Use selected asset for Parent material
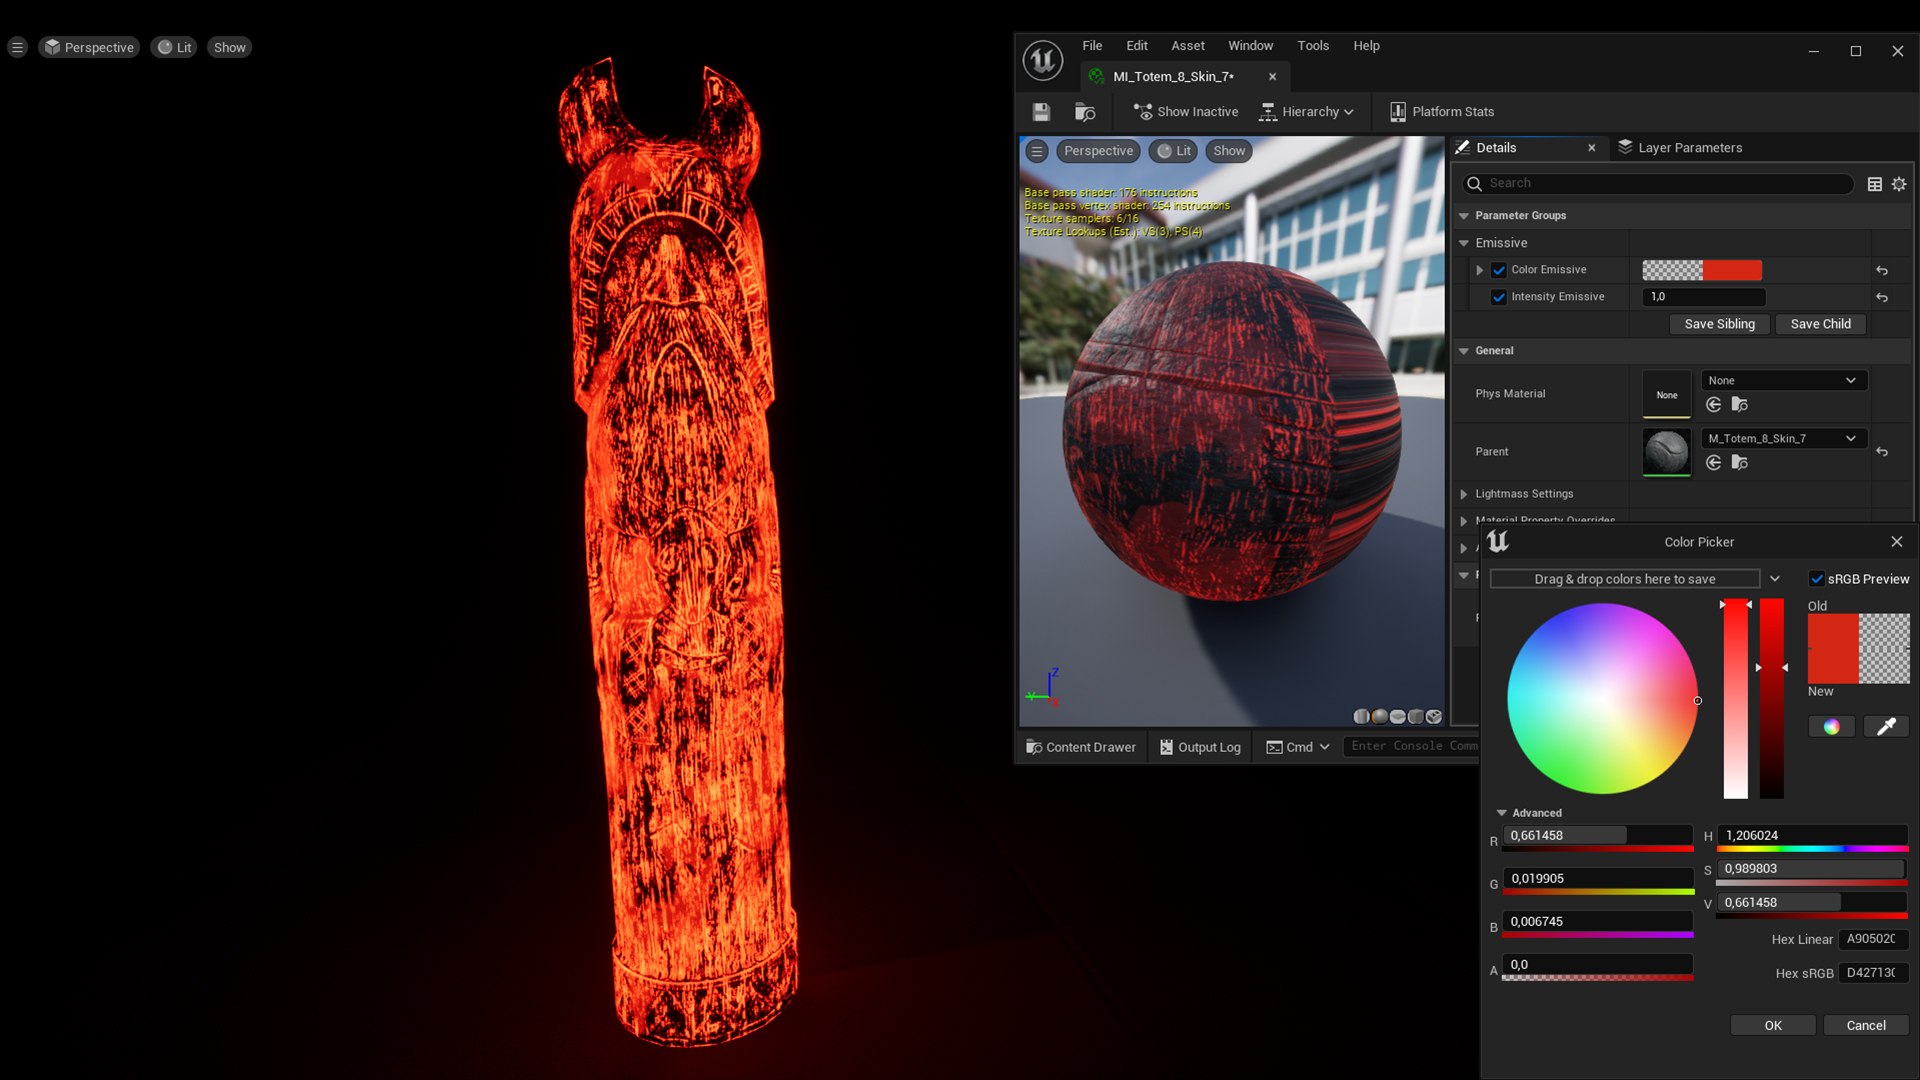The image size is (1920, 1080). (x=1714, y=463)
